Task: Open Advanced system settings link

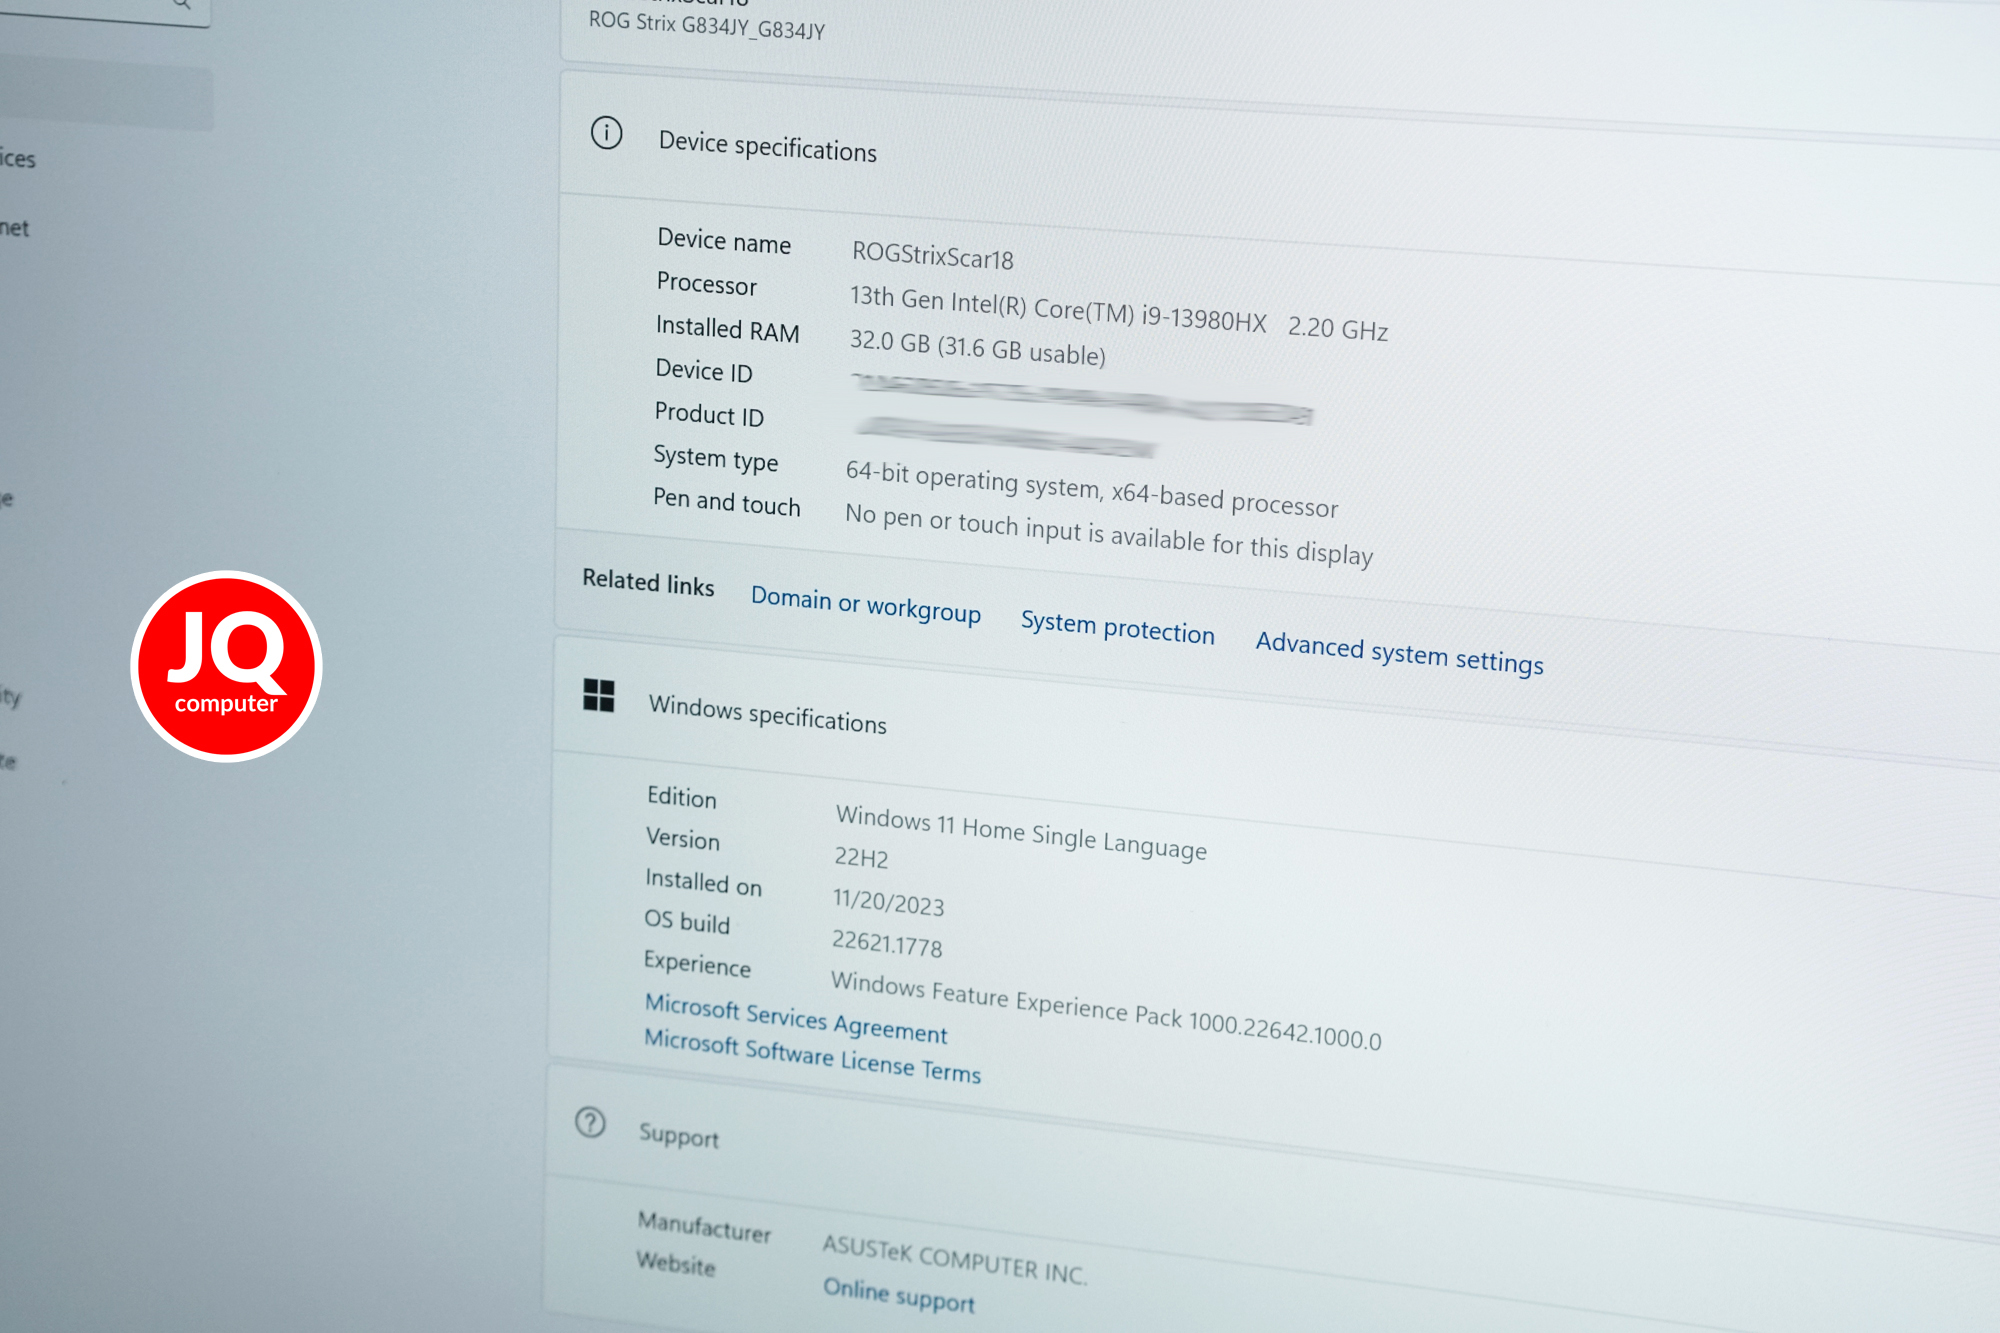Action: pos(1399,653)
